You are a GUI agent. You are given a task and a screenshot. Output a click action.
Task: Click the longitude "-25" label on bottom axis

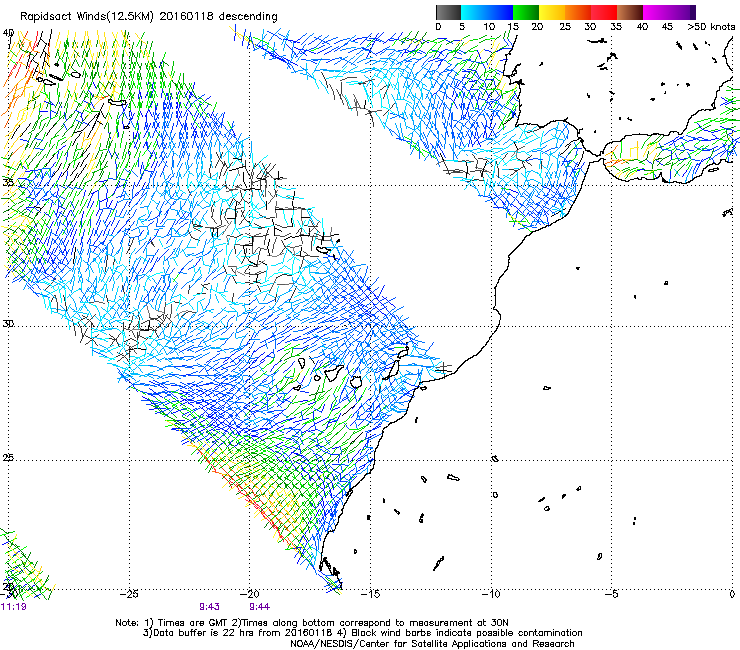(129, 594)
